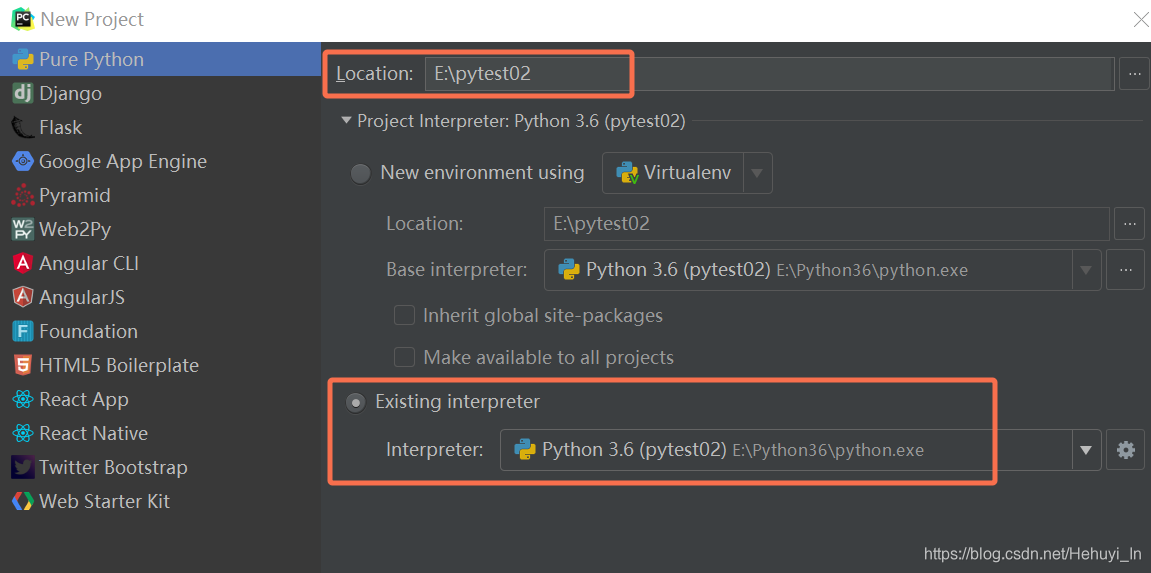The width and height of the screenshot is (1151, 573).
Task: Choose the Twitter Bootstrap icon
Action: coord(22,467)
